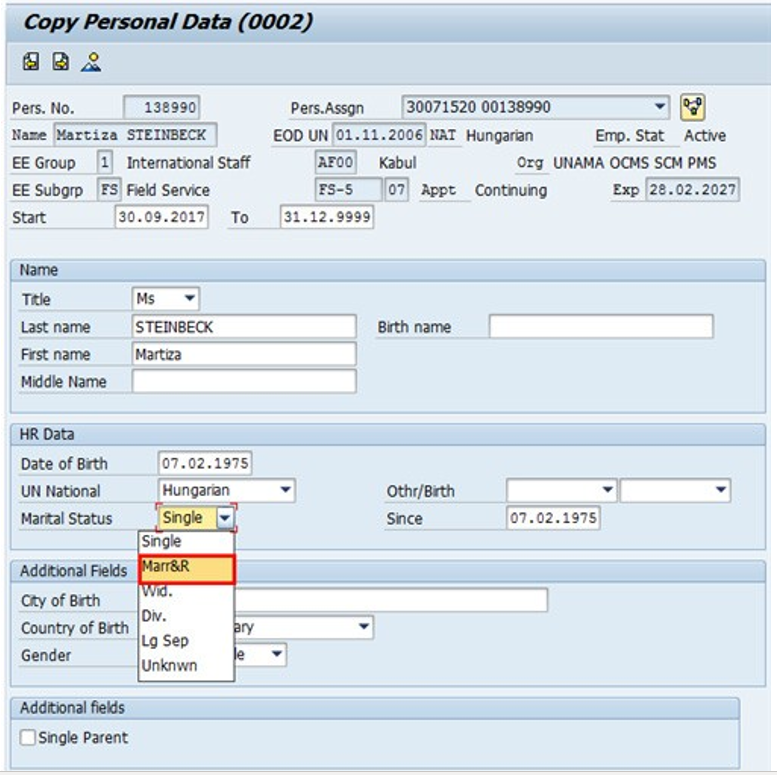This screenshot has width=777, height=775.
Task: Click the 'UNAMA OCMS SCM PMS' org text
Action: pyautogui.click(x=634, y=163)
